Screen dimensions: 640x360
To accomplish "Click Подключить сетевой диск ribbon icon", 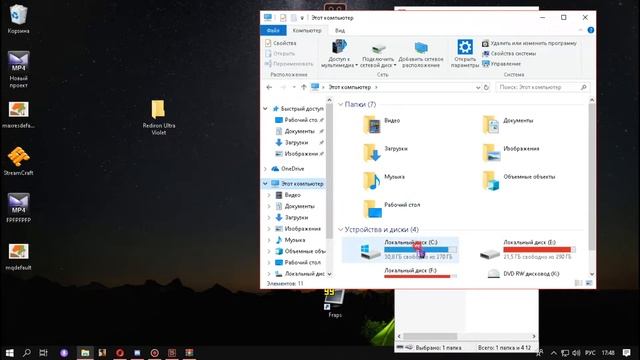I will coord(378,54).
